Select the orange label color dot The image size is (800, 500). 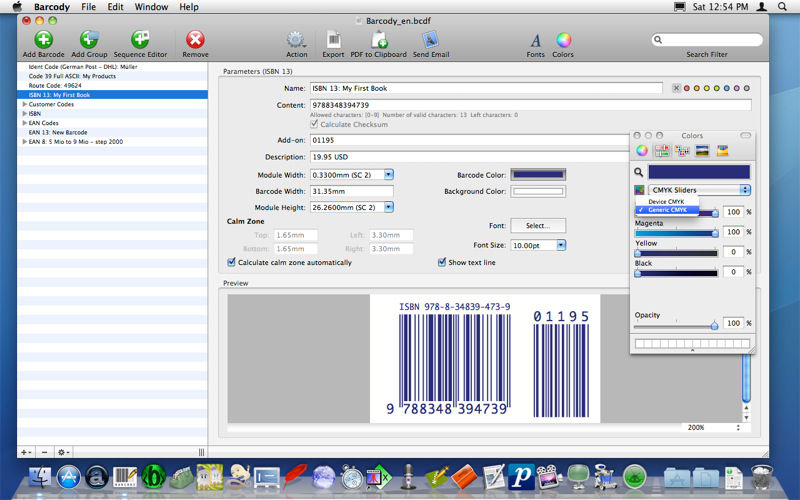(x=696, y=88)
